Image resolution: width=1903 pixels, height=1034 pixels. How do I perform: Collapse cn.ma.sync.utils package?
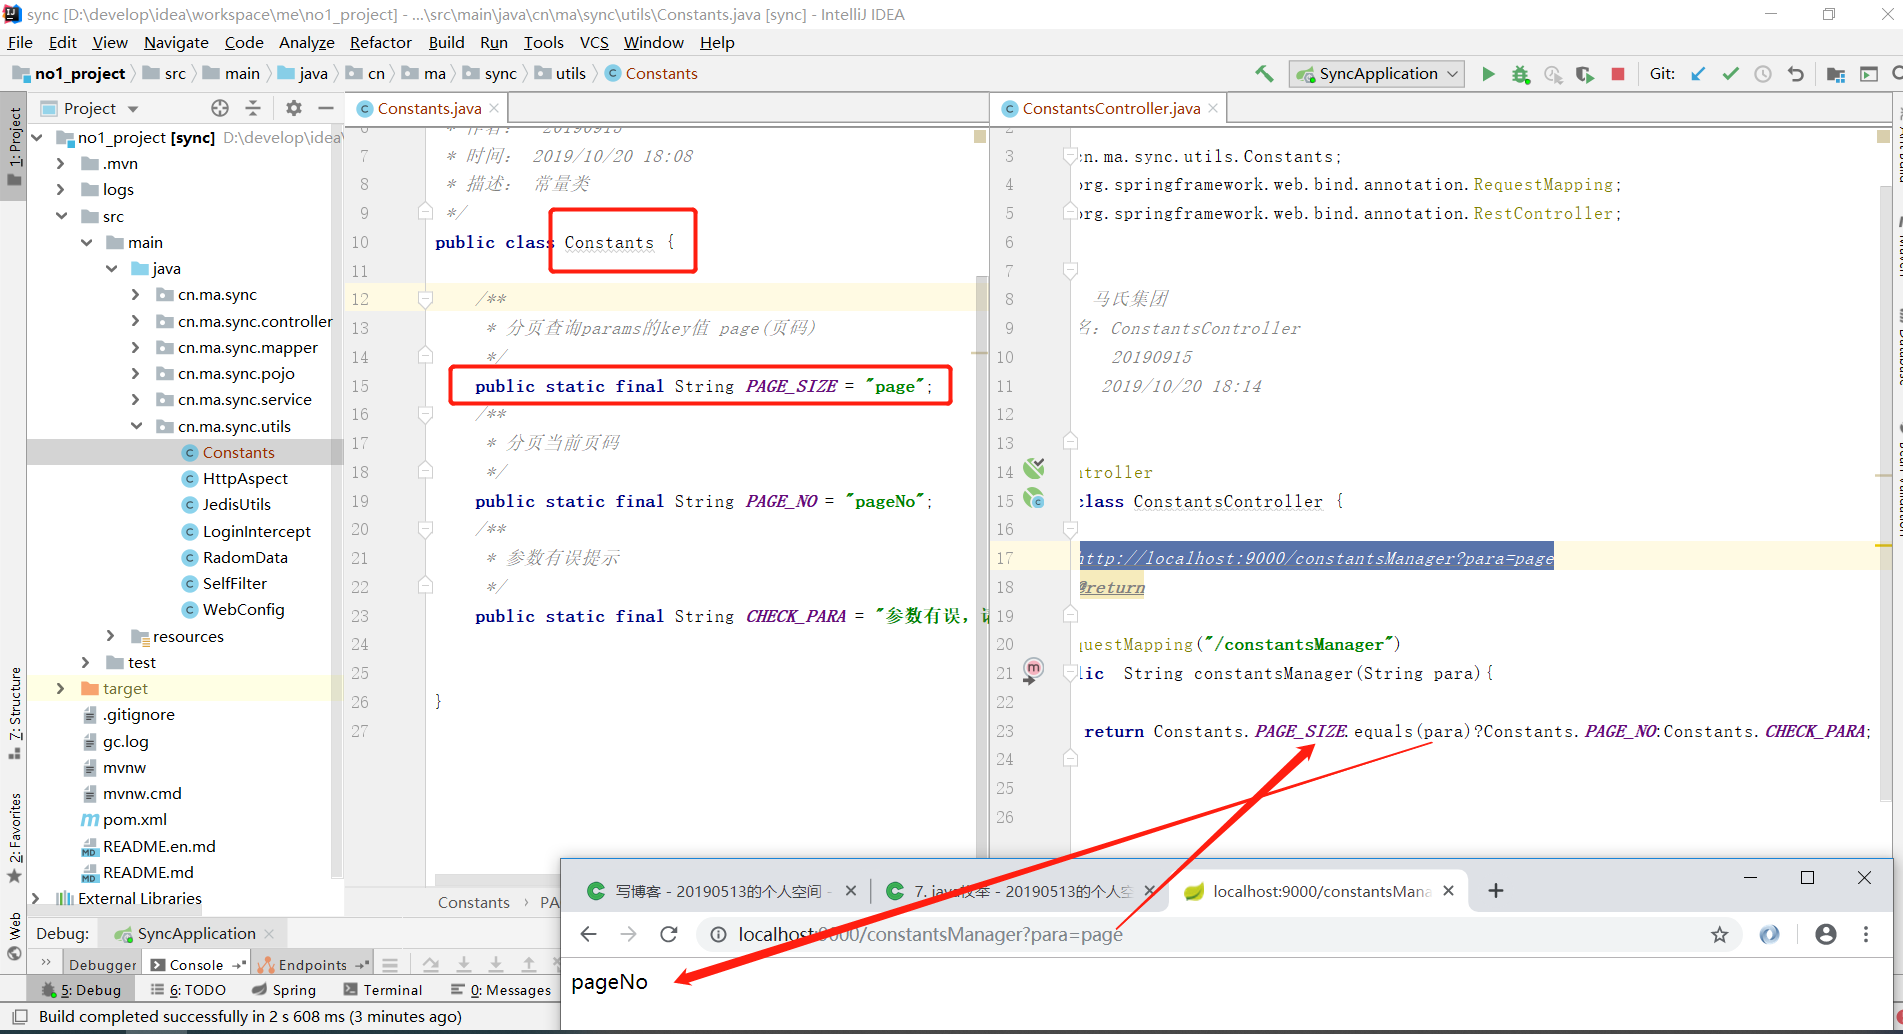[136, 426]
